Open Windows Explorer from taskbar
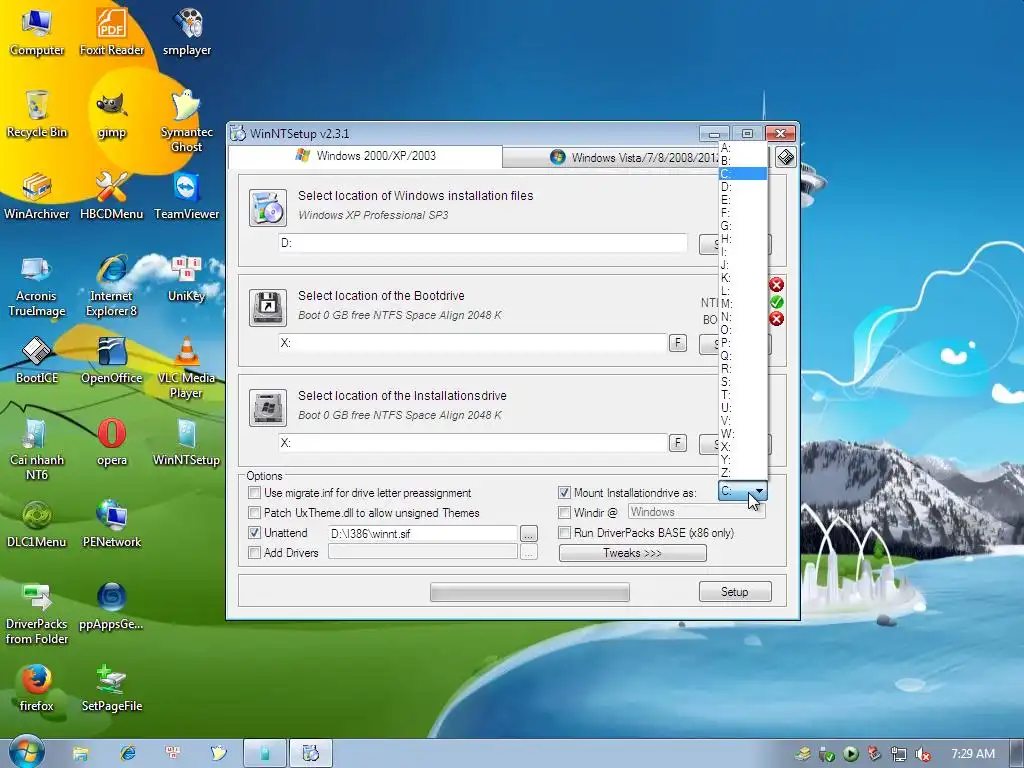This screenshot has height=768, width=1024. click(x=80, y=754)
